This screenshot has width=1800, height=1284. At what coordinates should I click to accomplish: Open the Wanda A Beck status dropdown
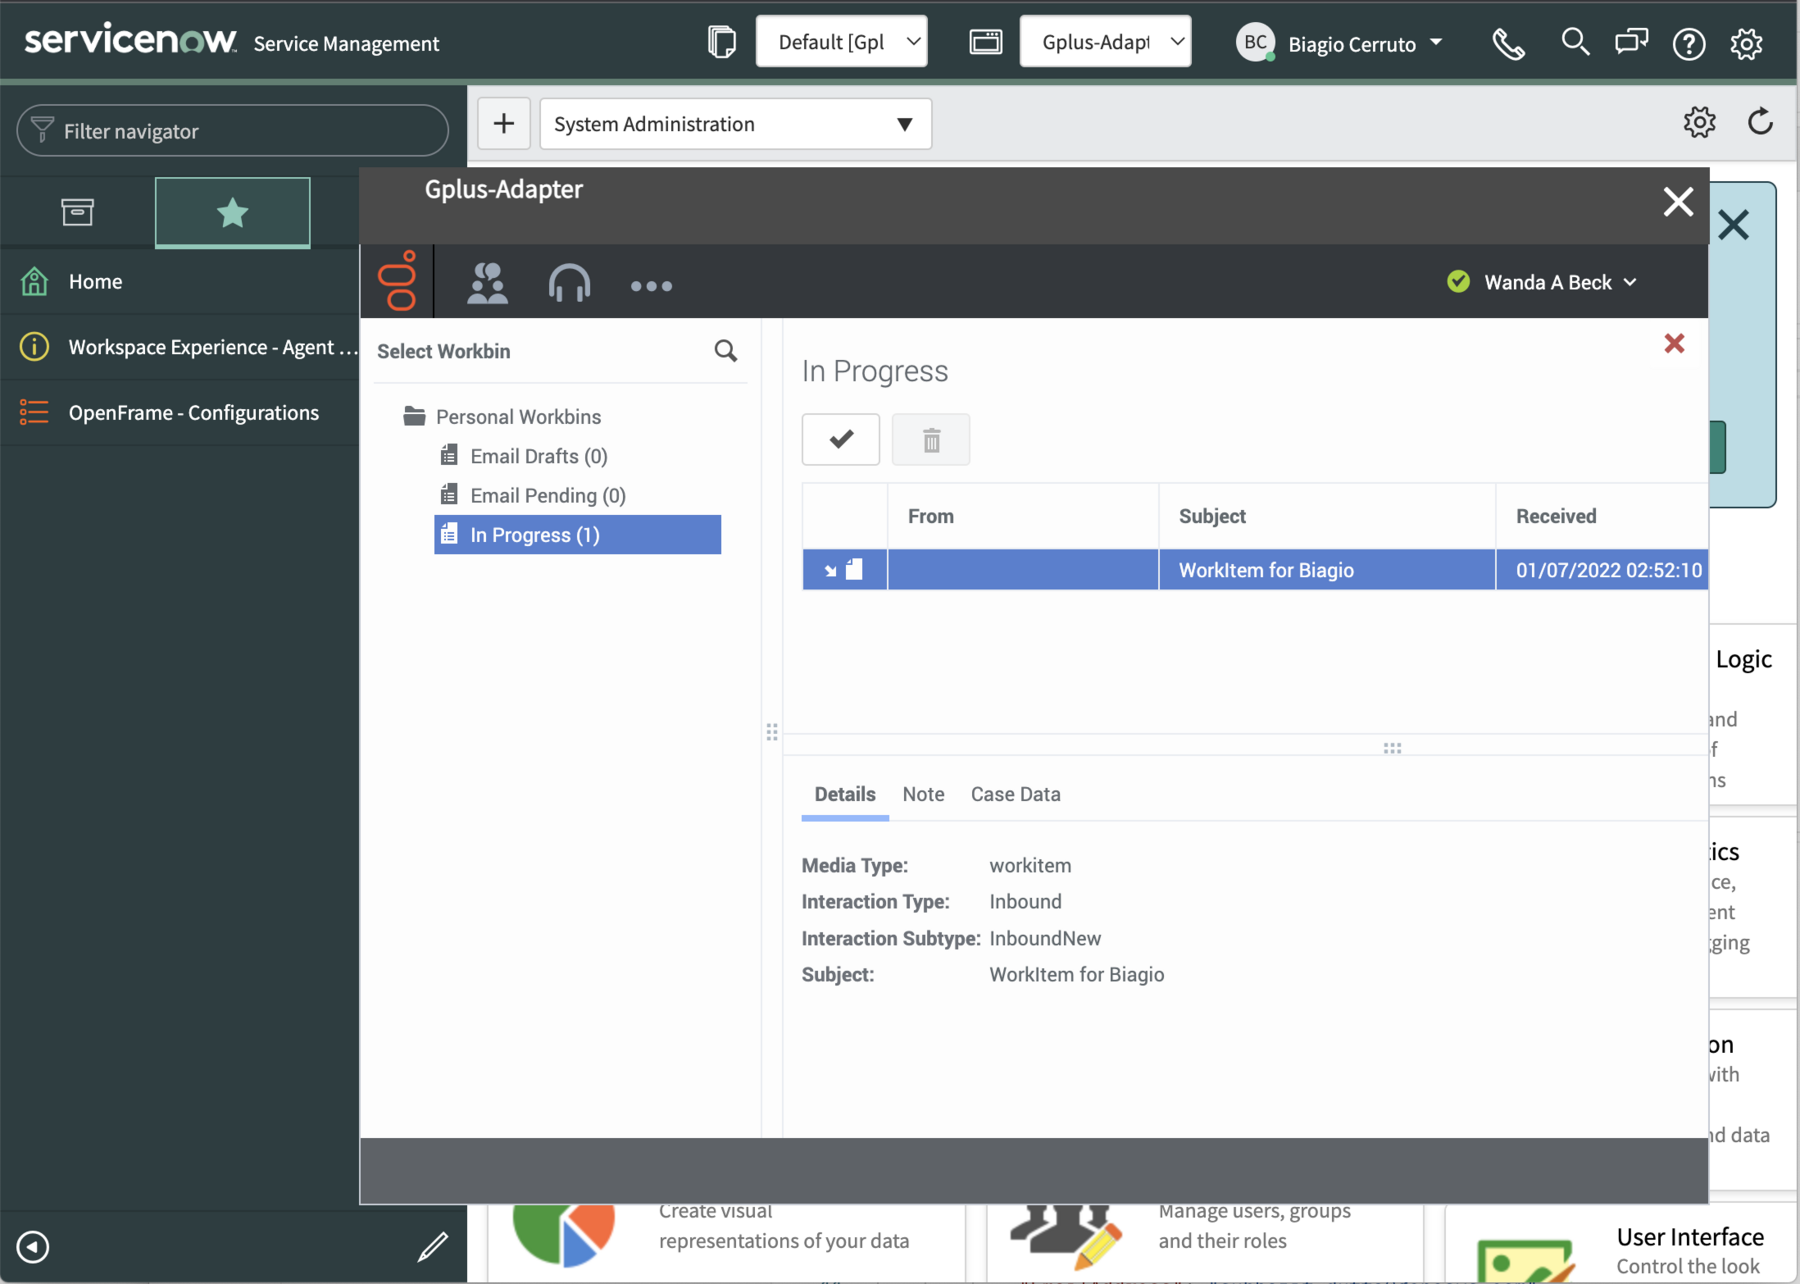1561,282
